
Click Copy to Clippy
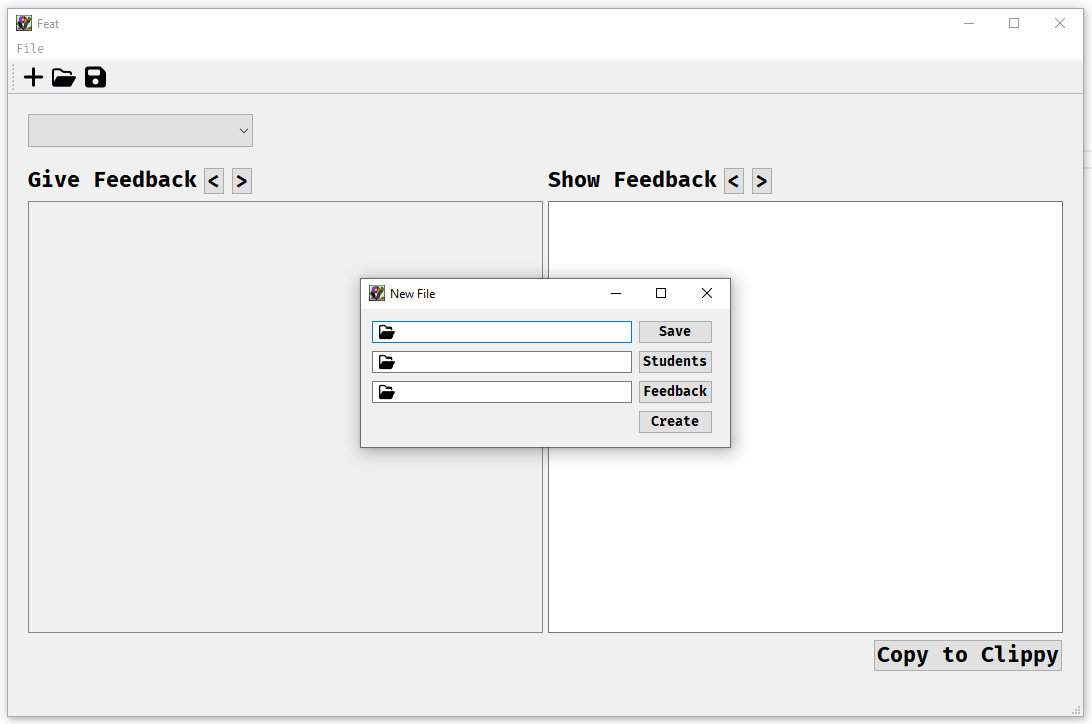click(967, 655)
